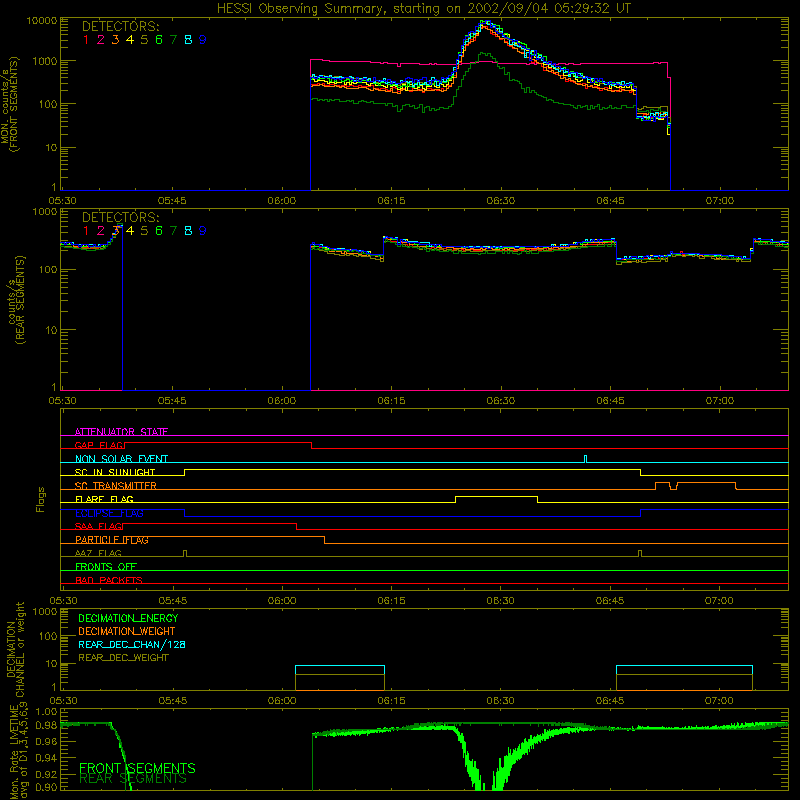Click '05:30' time label under Flags plot

point(63,601)
